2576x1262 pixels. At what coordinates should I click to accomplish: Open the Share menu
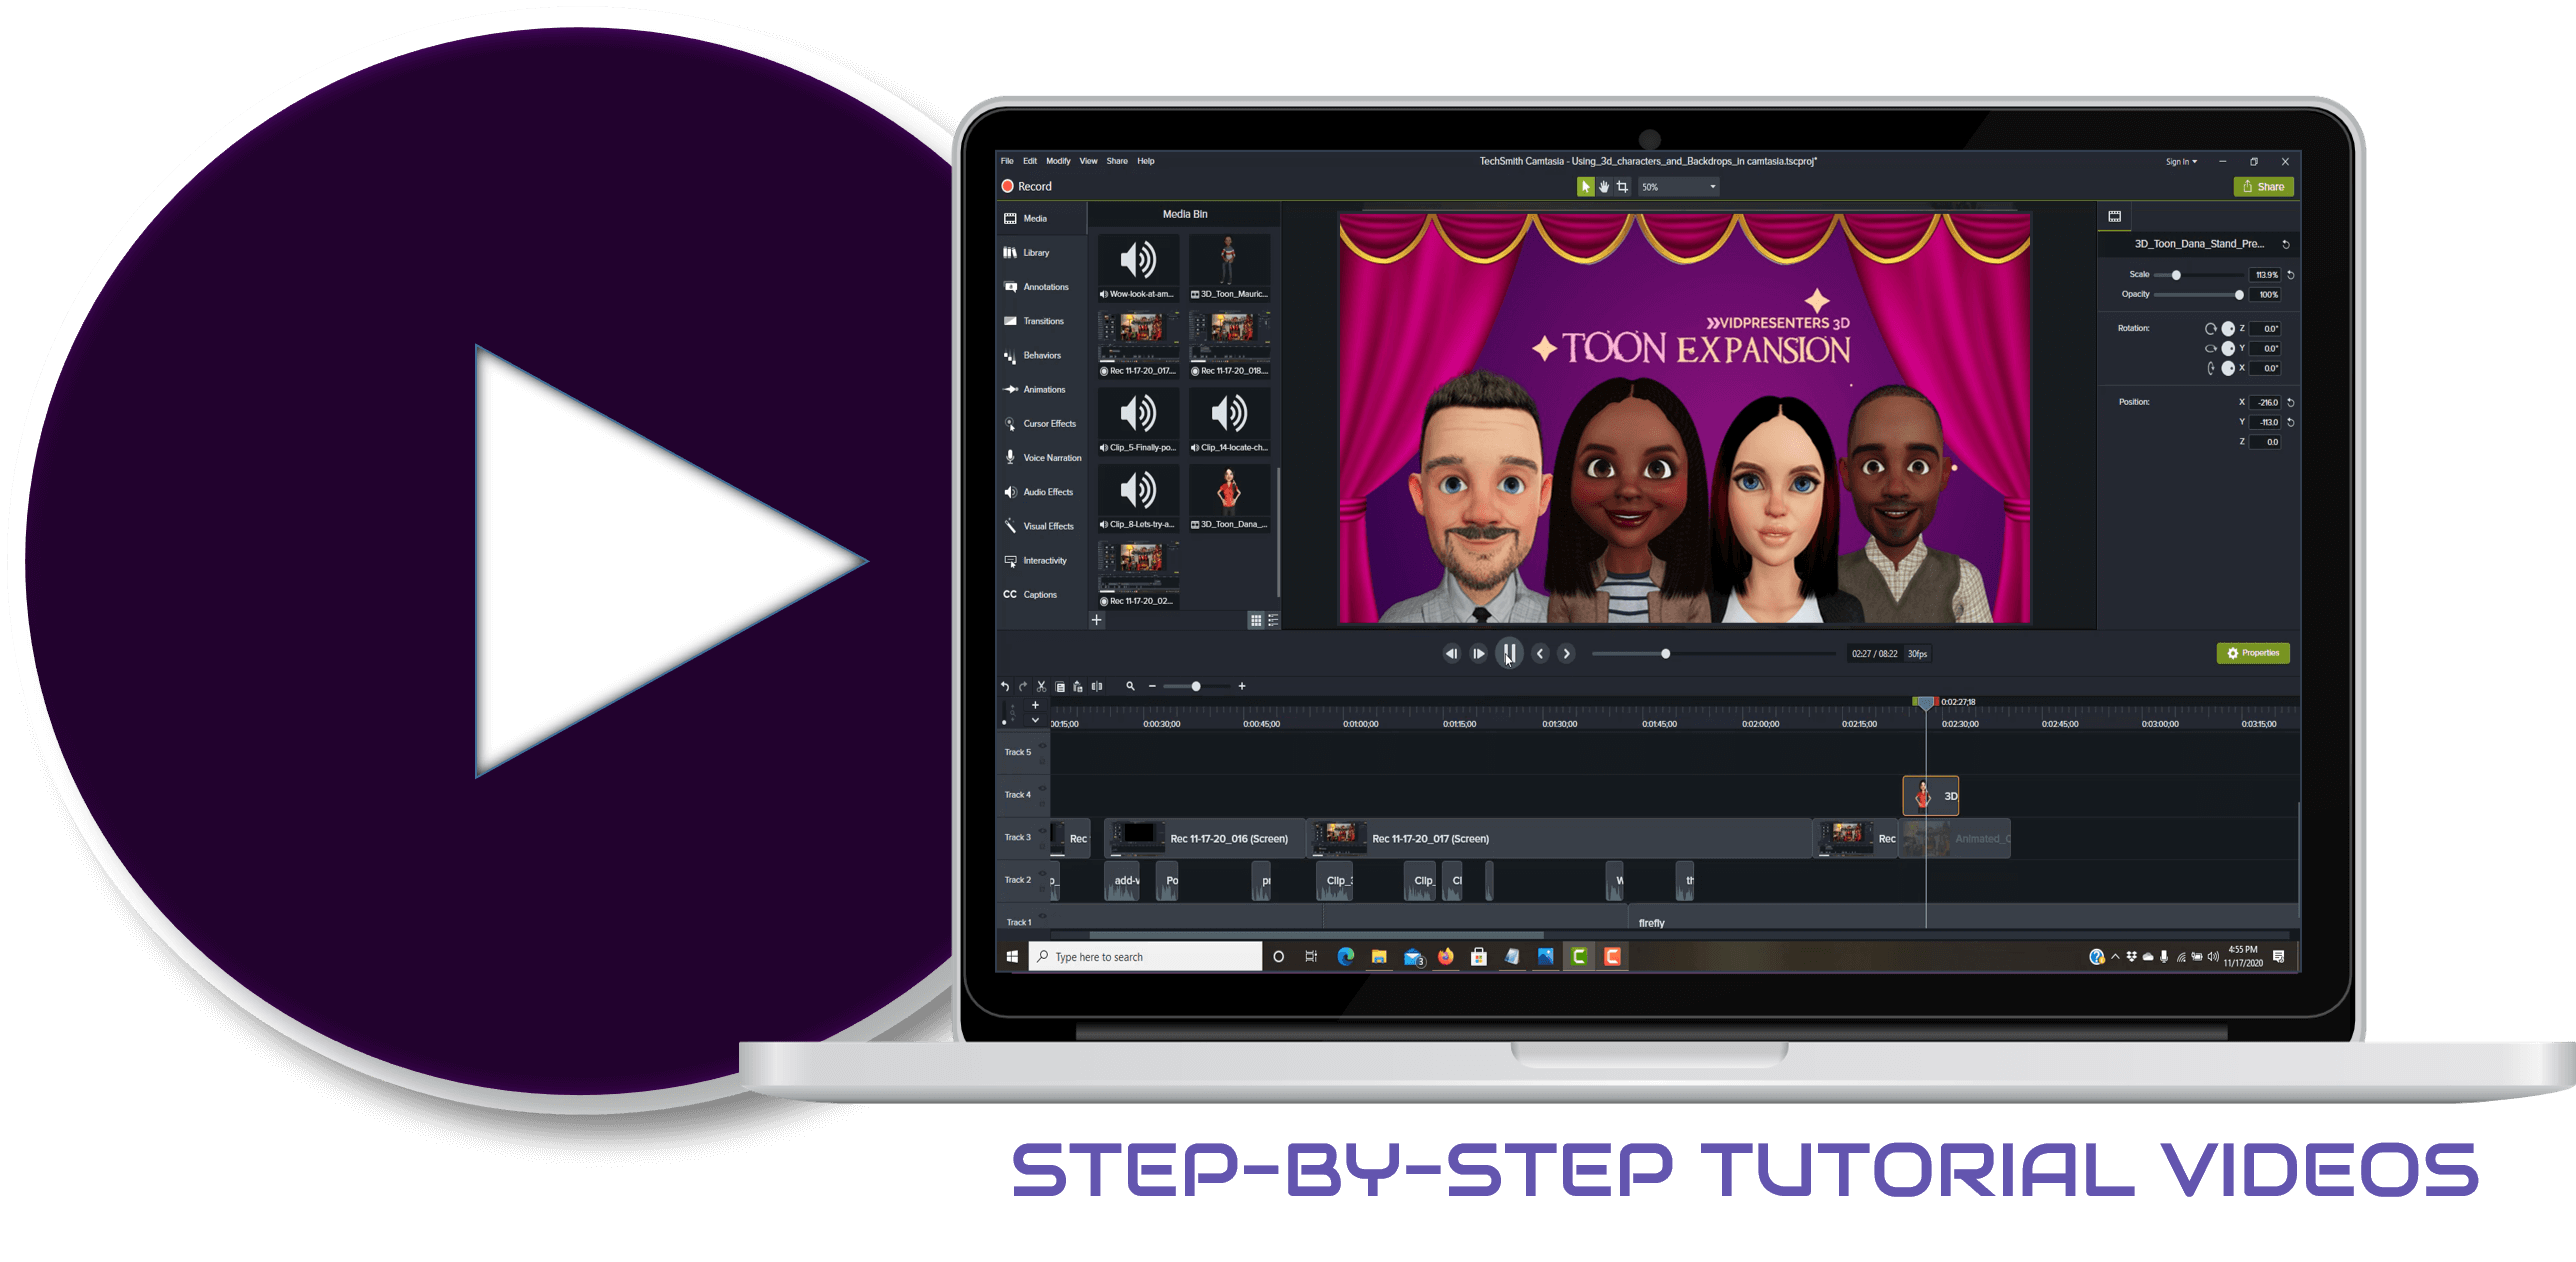click(1117, 161)
